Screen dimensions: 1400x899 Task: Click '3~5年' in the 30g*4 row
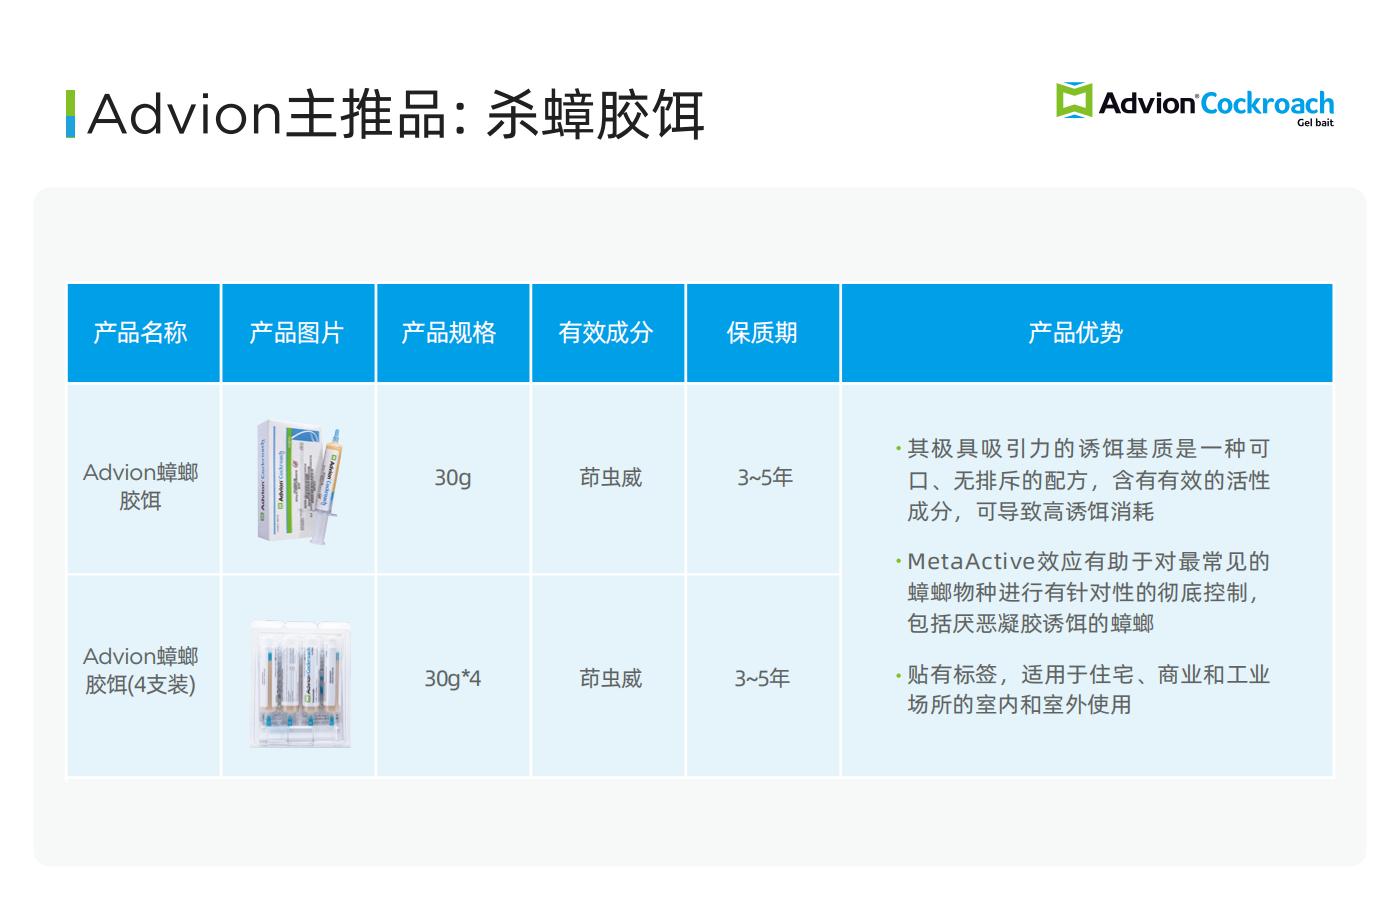[x=763, y=678]
